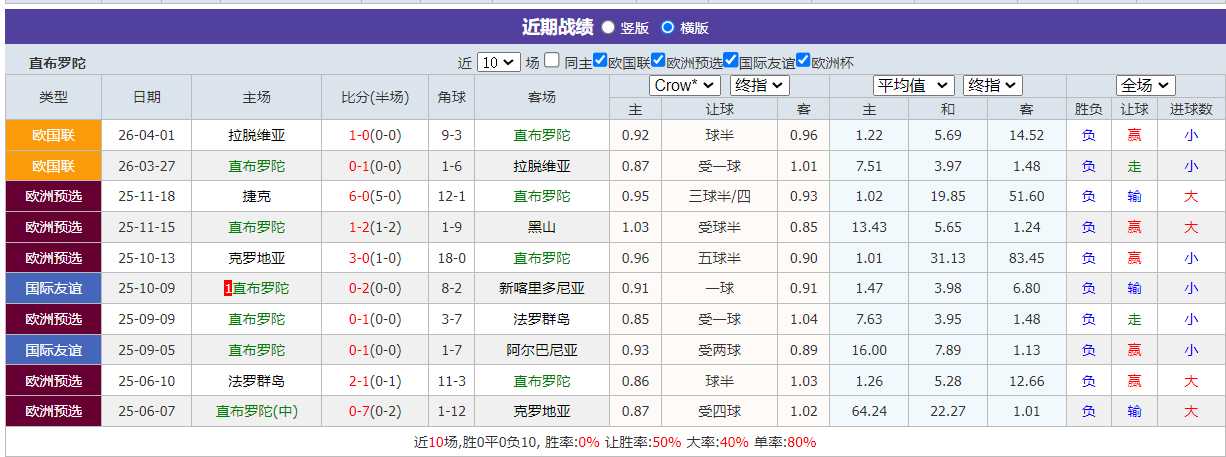Click the 让胜率:50% summary text
The height and width of the screenshot is (457, 1226).
(x=643, y=442)
